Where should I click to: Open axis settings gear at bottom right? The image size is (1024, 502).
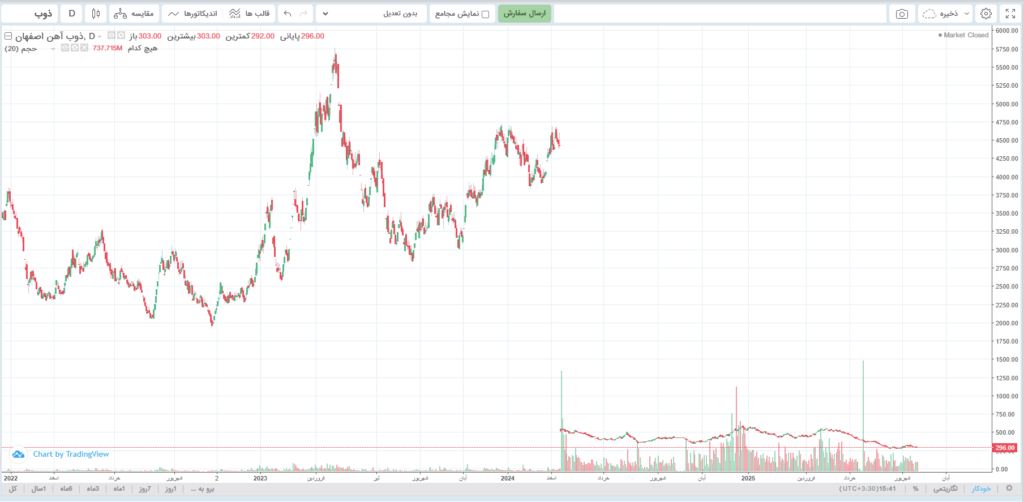pyautogui.click(x=1008, y=488)
